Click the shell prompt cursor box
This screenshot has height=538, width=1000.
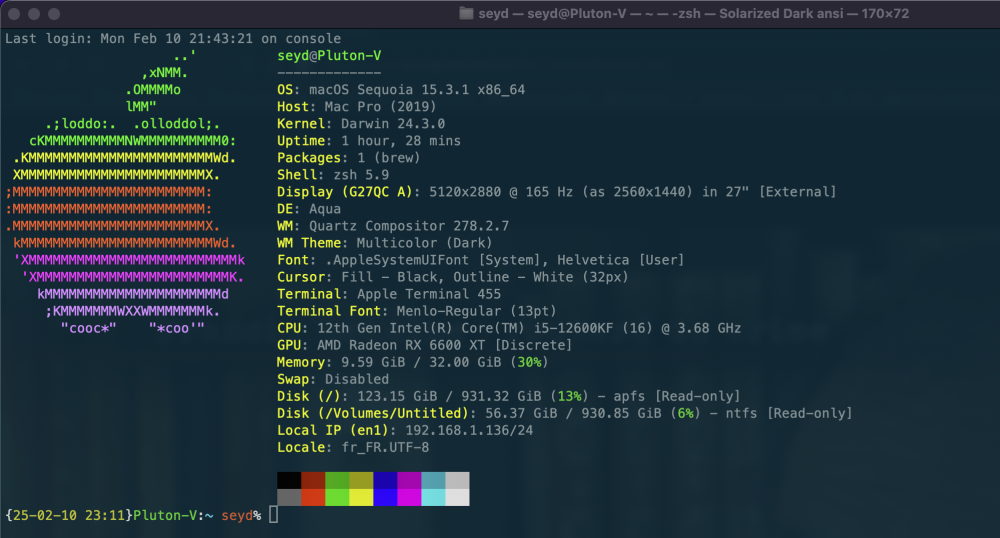point(274,514)
